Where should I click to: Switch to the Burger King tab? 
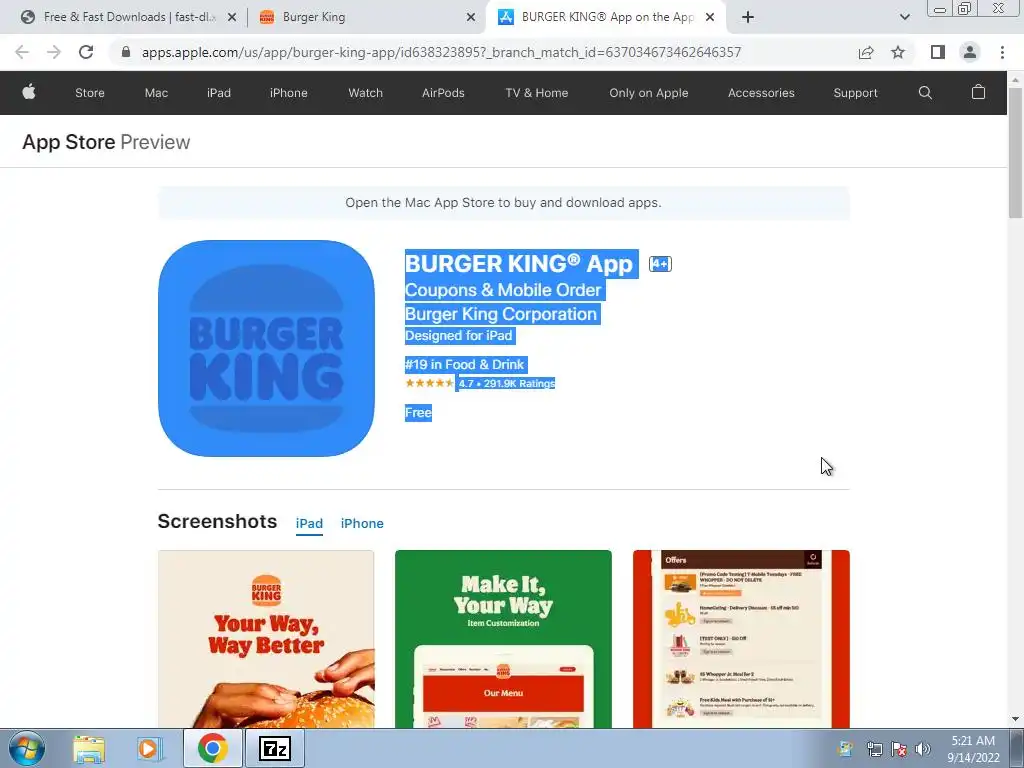pos(367,17)
